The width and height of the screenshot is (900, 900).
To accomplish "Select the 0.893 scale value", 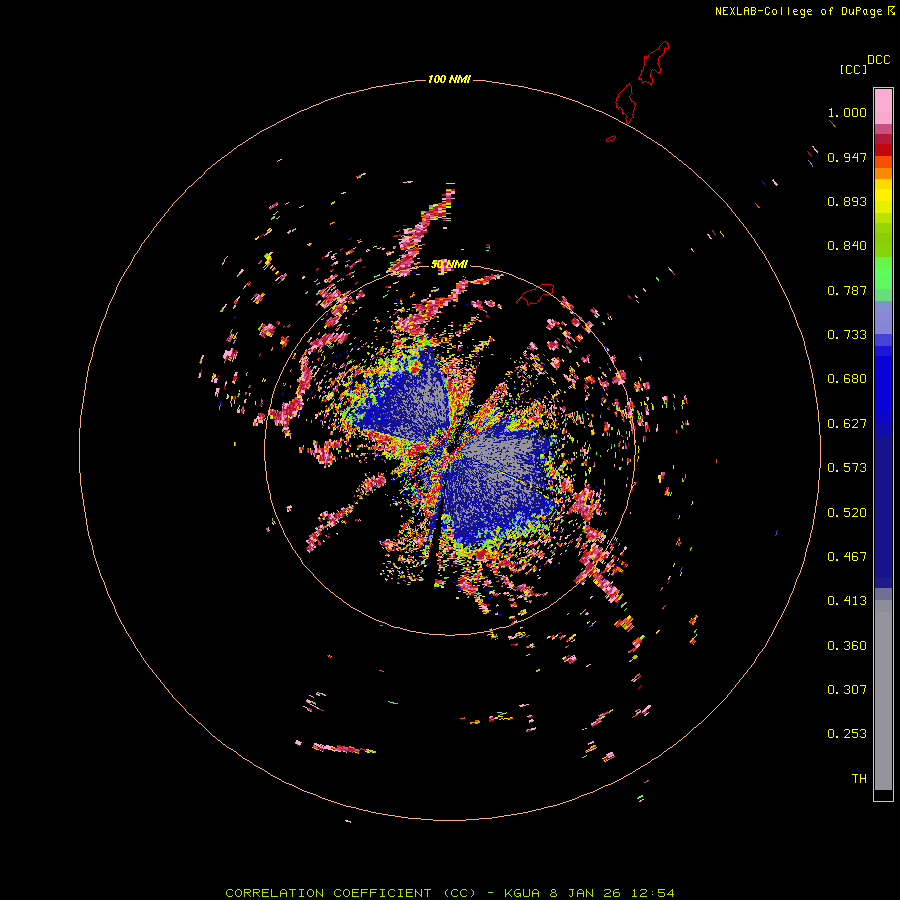I will (x=847, y=201).
